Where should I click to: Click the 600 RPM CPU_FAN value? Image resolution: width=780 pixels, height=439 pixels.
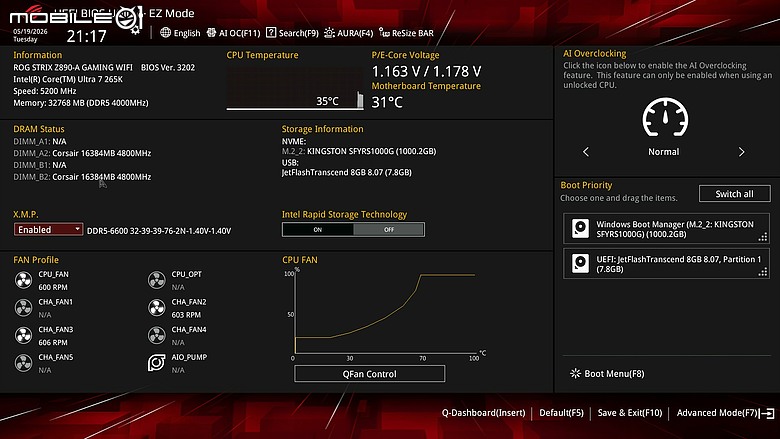coord(53,287)
